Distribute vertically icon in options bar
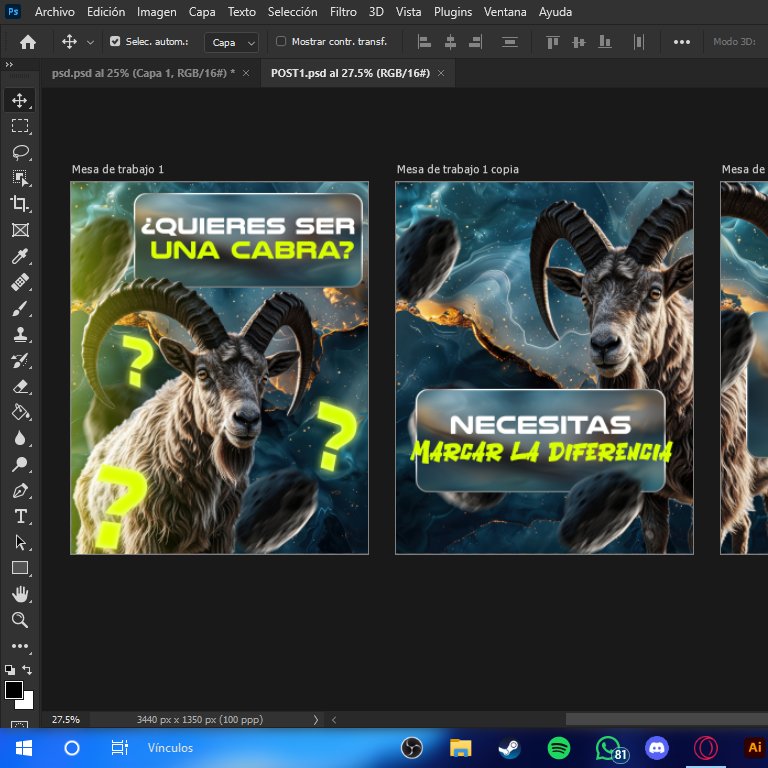Image resolution: width=768 pixels, height=768 pixels. pos(510,42)
